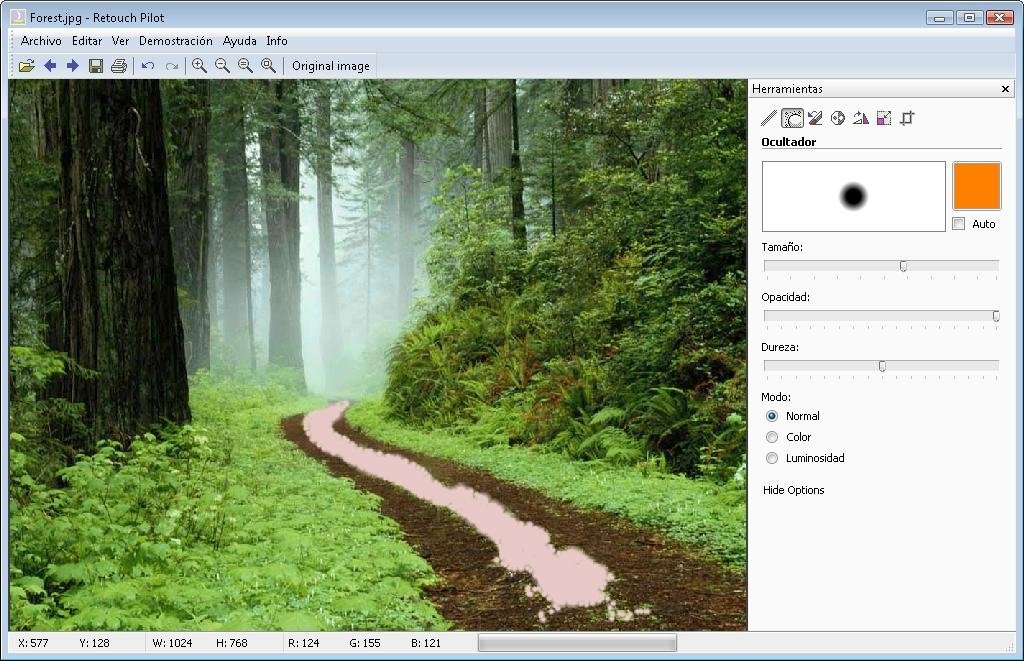
Task: Select the undo brush eraser tool
Action: coord(815,118)
